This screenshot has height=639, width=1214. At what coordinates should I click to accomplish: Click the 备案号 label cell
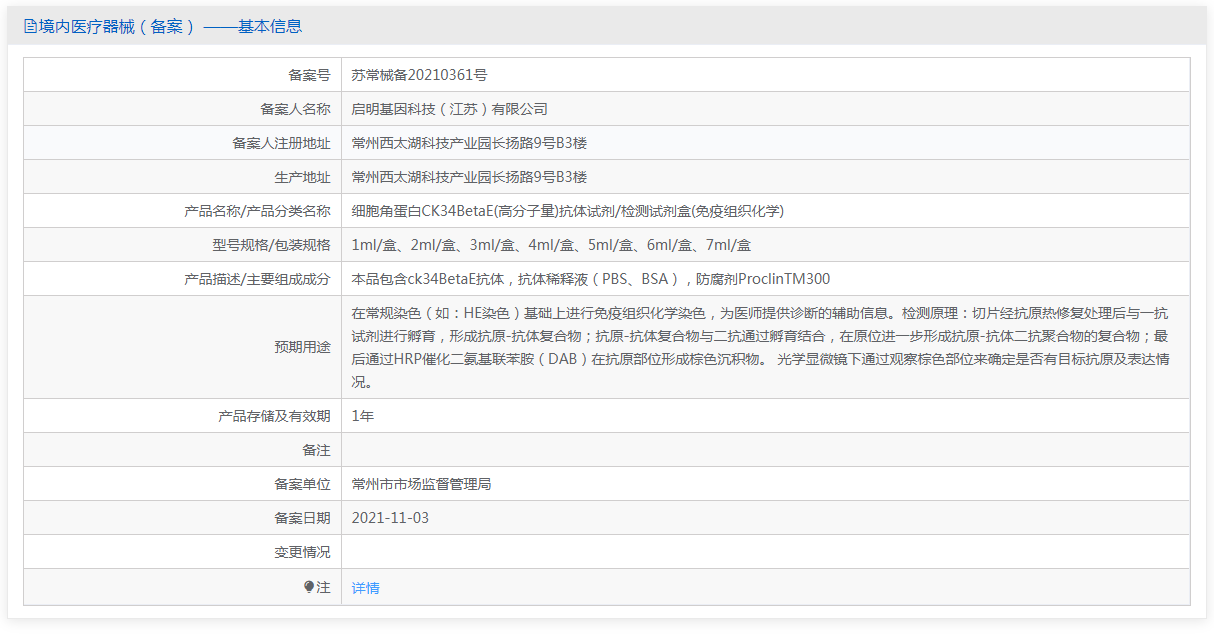[x=183, y=75]
